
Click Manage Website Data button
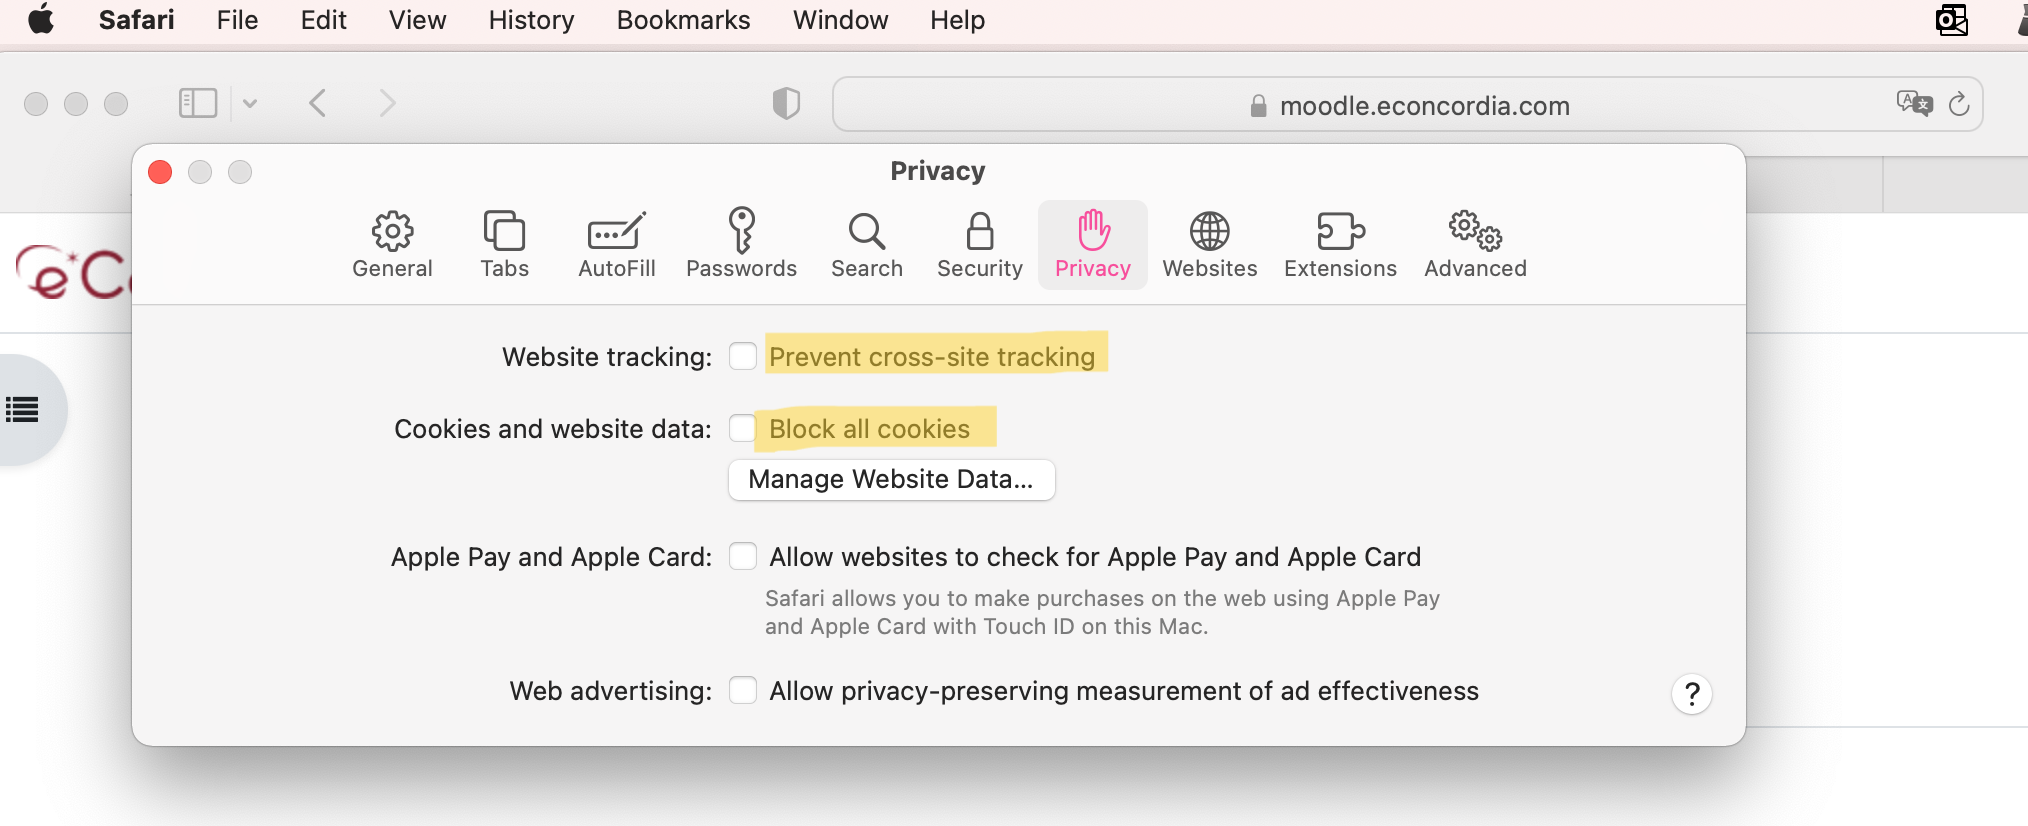pos(891,479)
